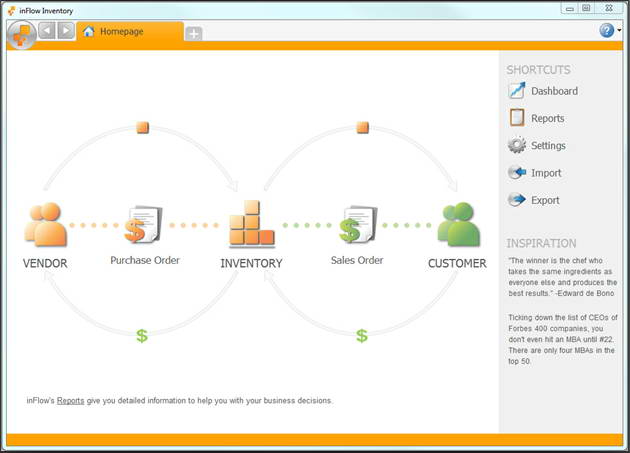Click the orange Purchase Order document icon

pos(144,224)
